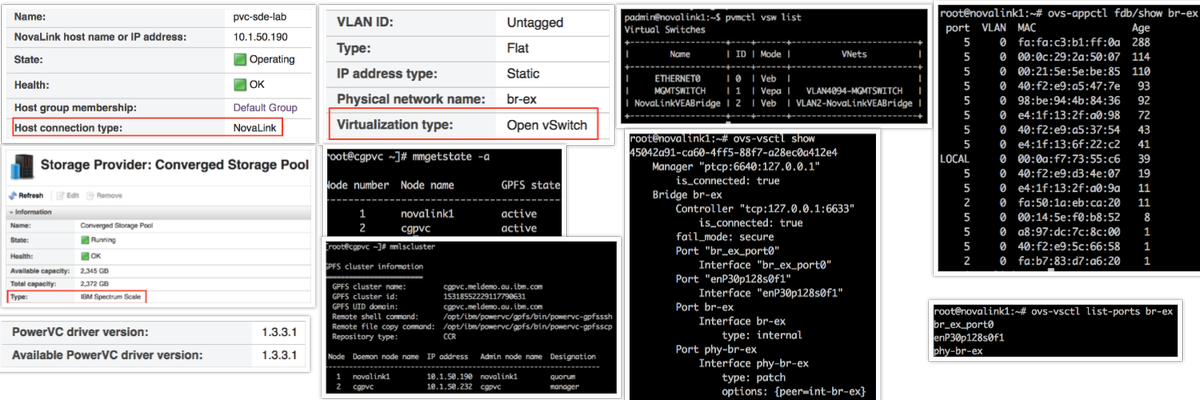Click the green Running state icon

point(84,240)
